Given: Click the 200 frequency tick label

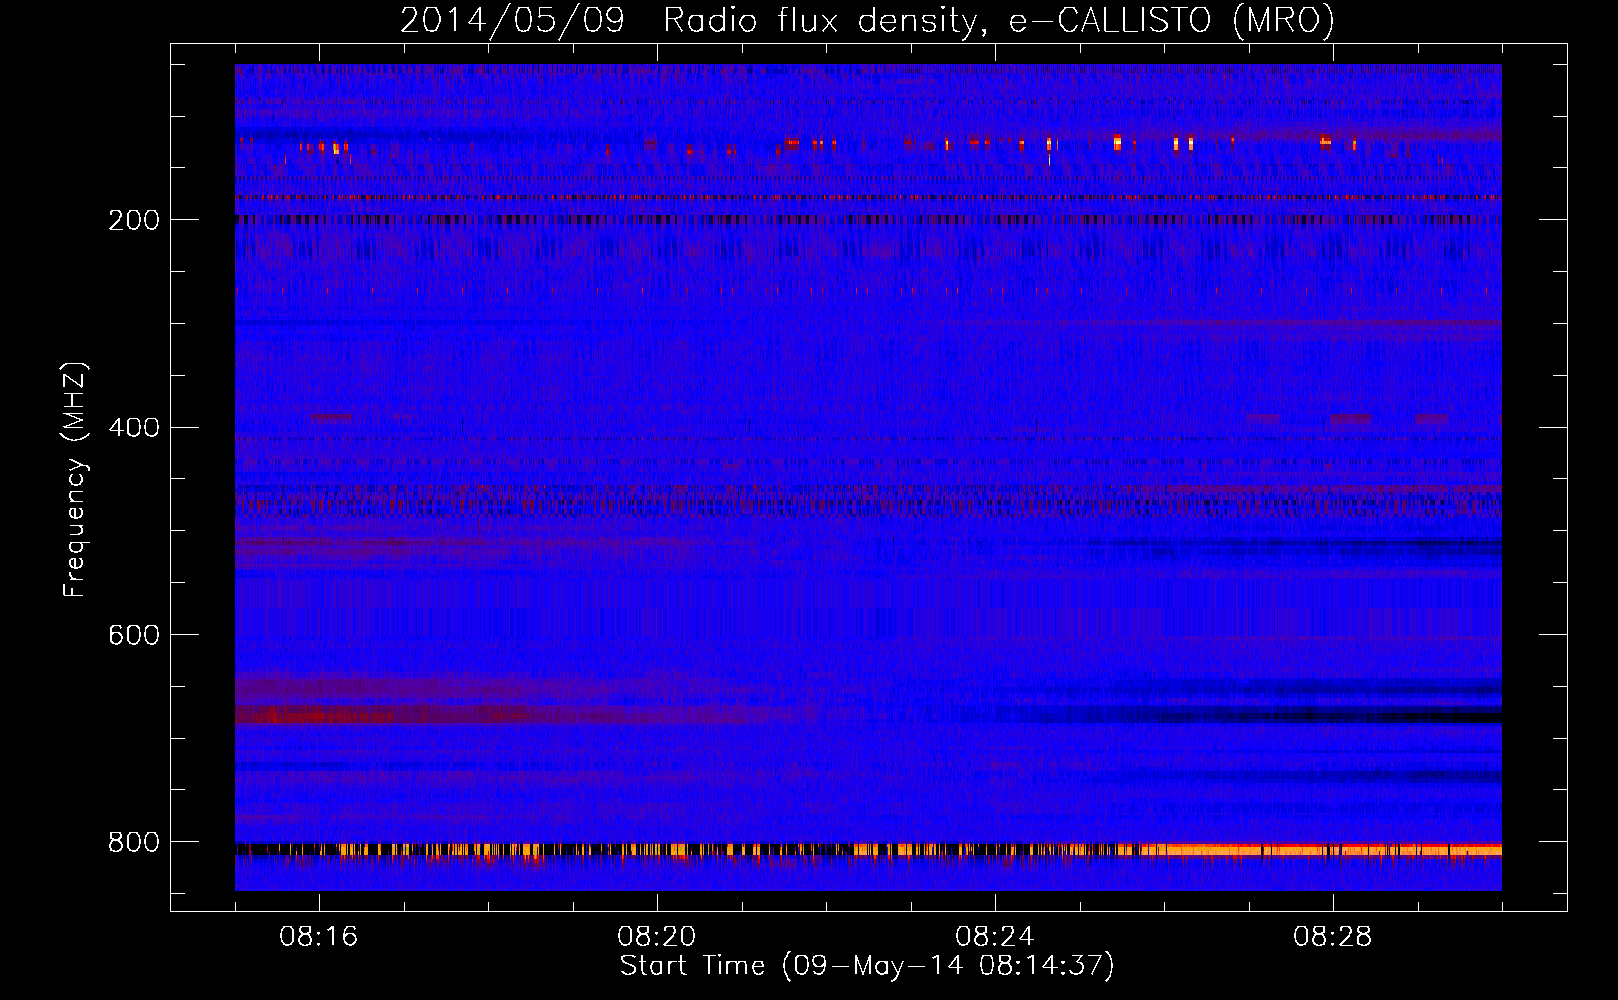Looking at the screenshot, I should (x=134, y=220).
